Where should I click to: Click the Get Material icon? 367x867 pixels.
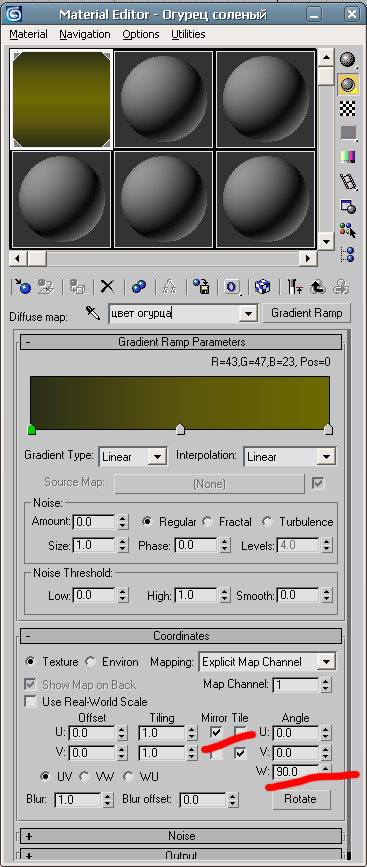[x=22, y=286]
